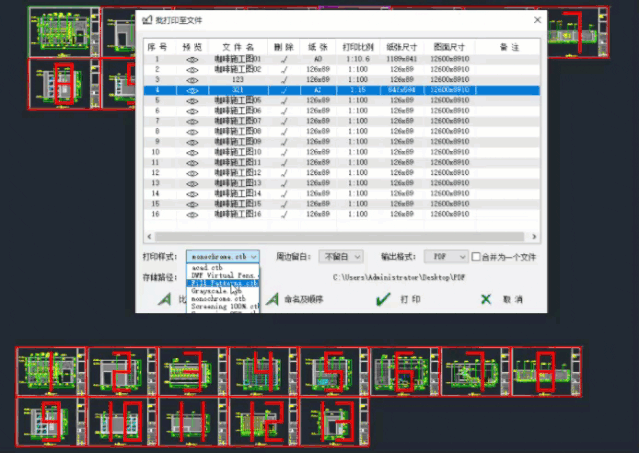Select row 3 named 123

click(238, 80)
